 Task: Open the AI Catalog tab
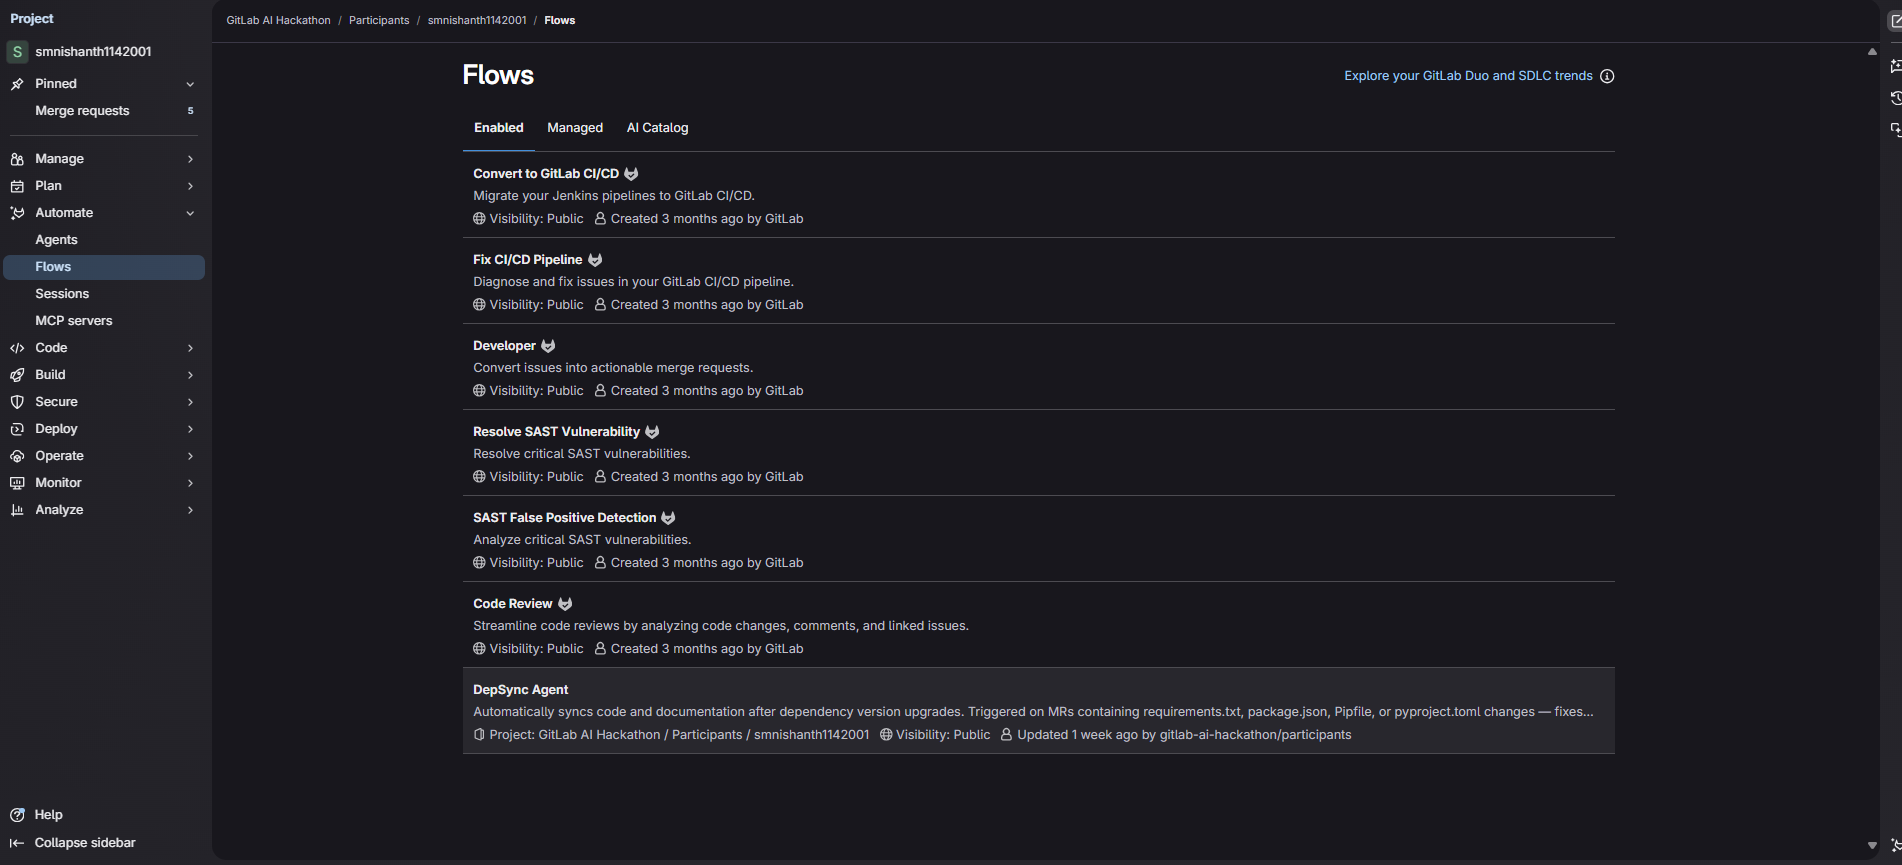pyautogui.click(x=657, y=128)
